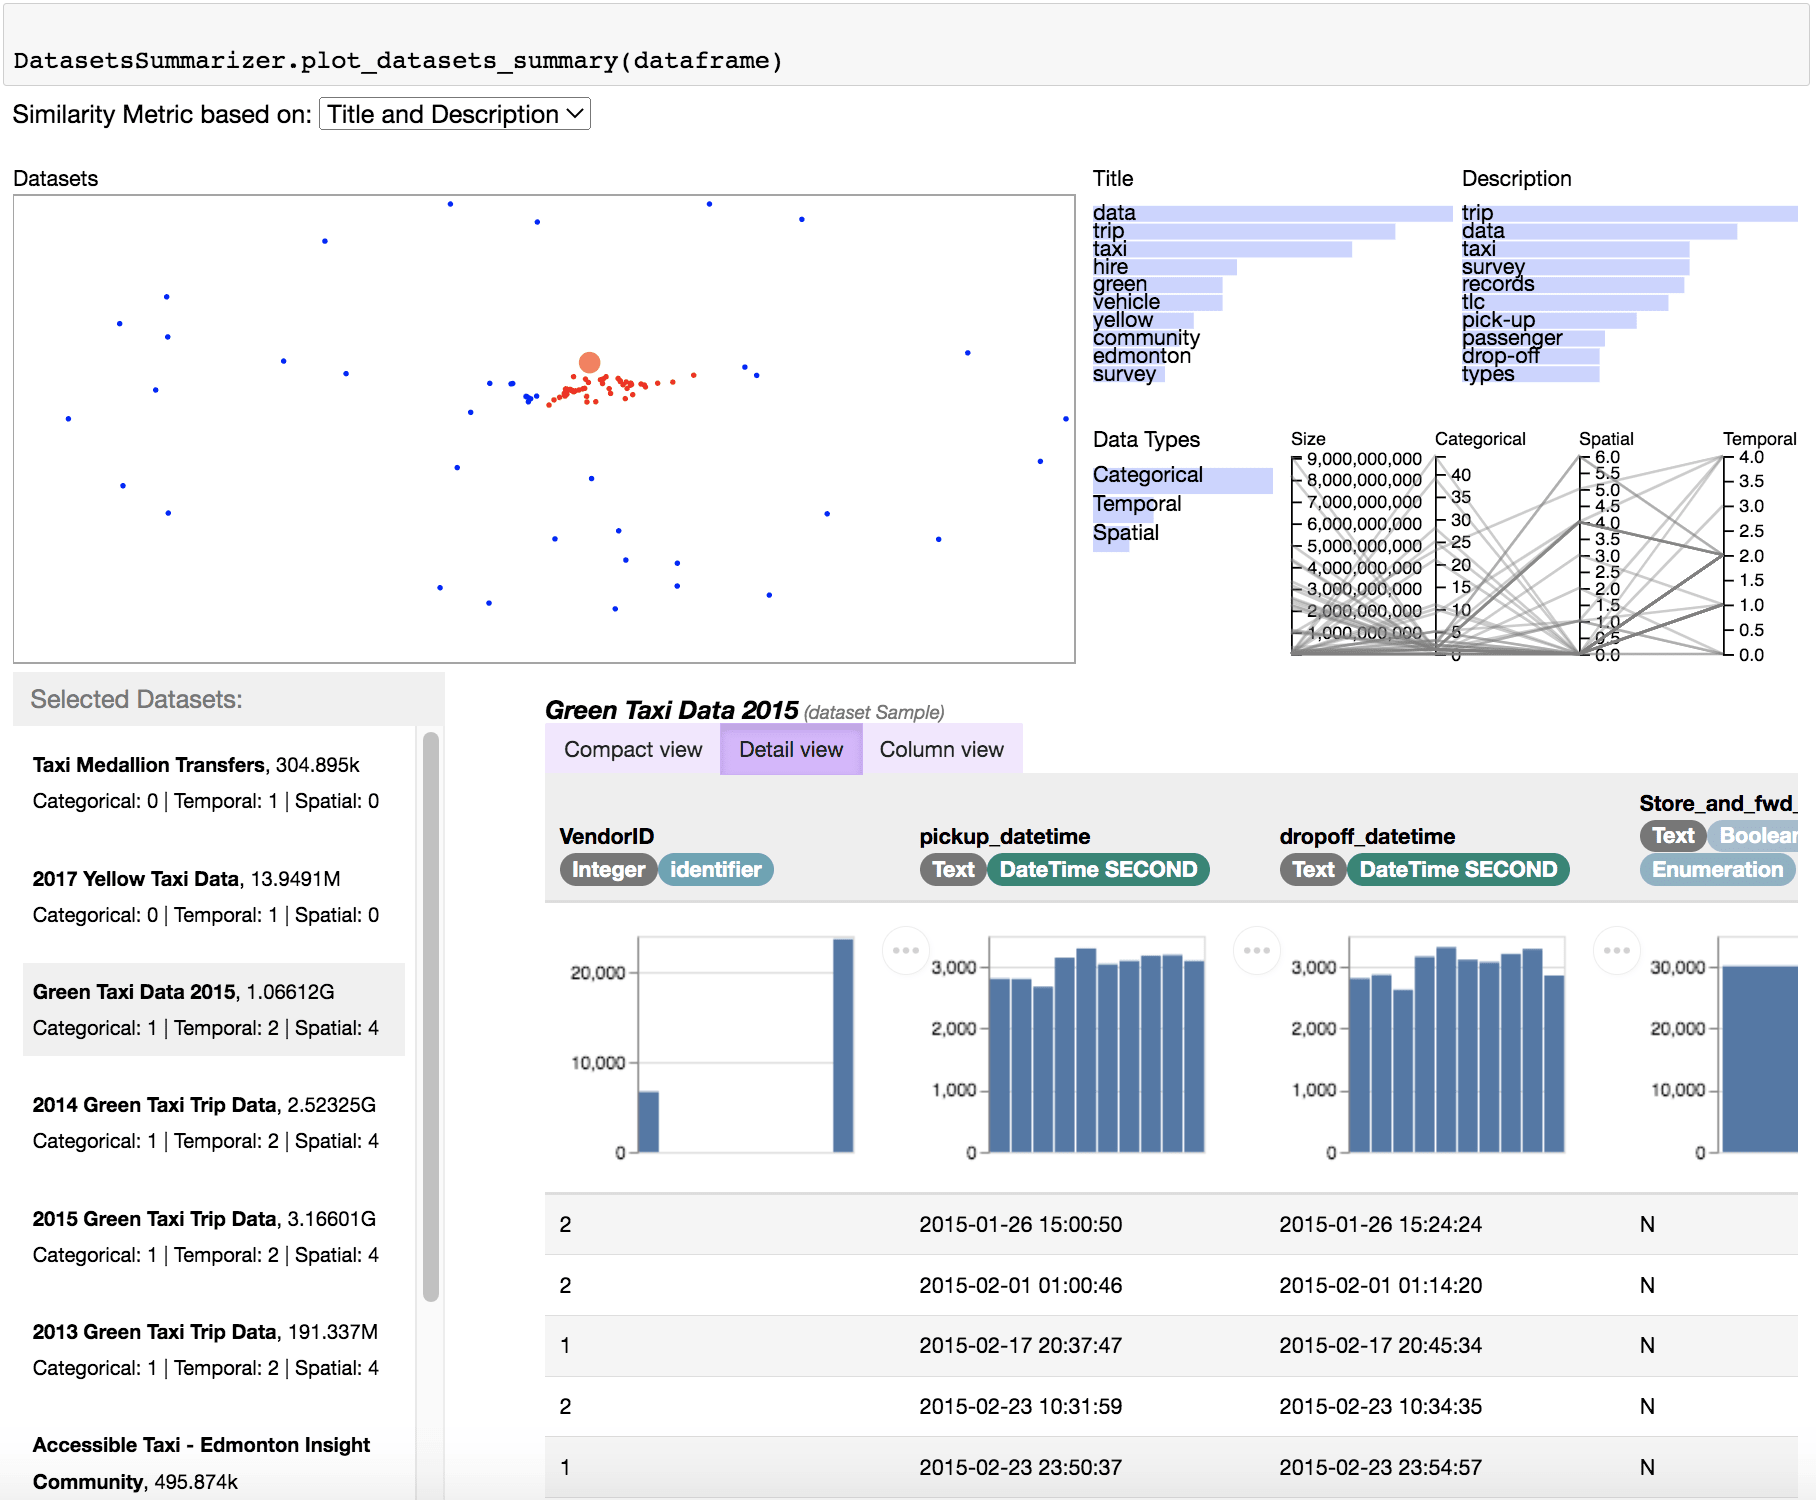Click the 'edmonton' keyword in Title list
The height and width of the screenshot is (1500, 1816).
[1142, 356]
